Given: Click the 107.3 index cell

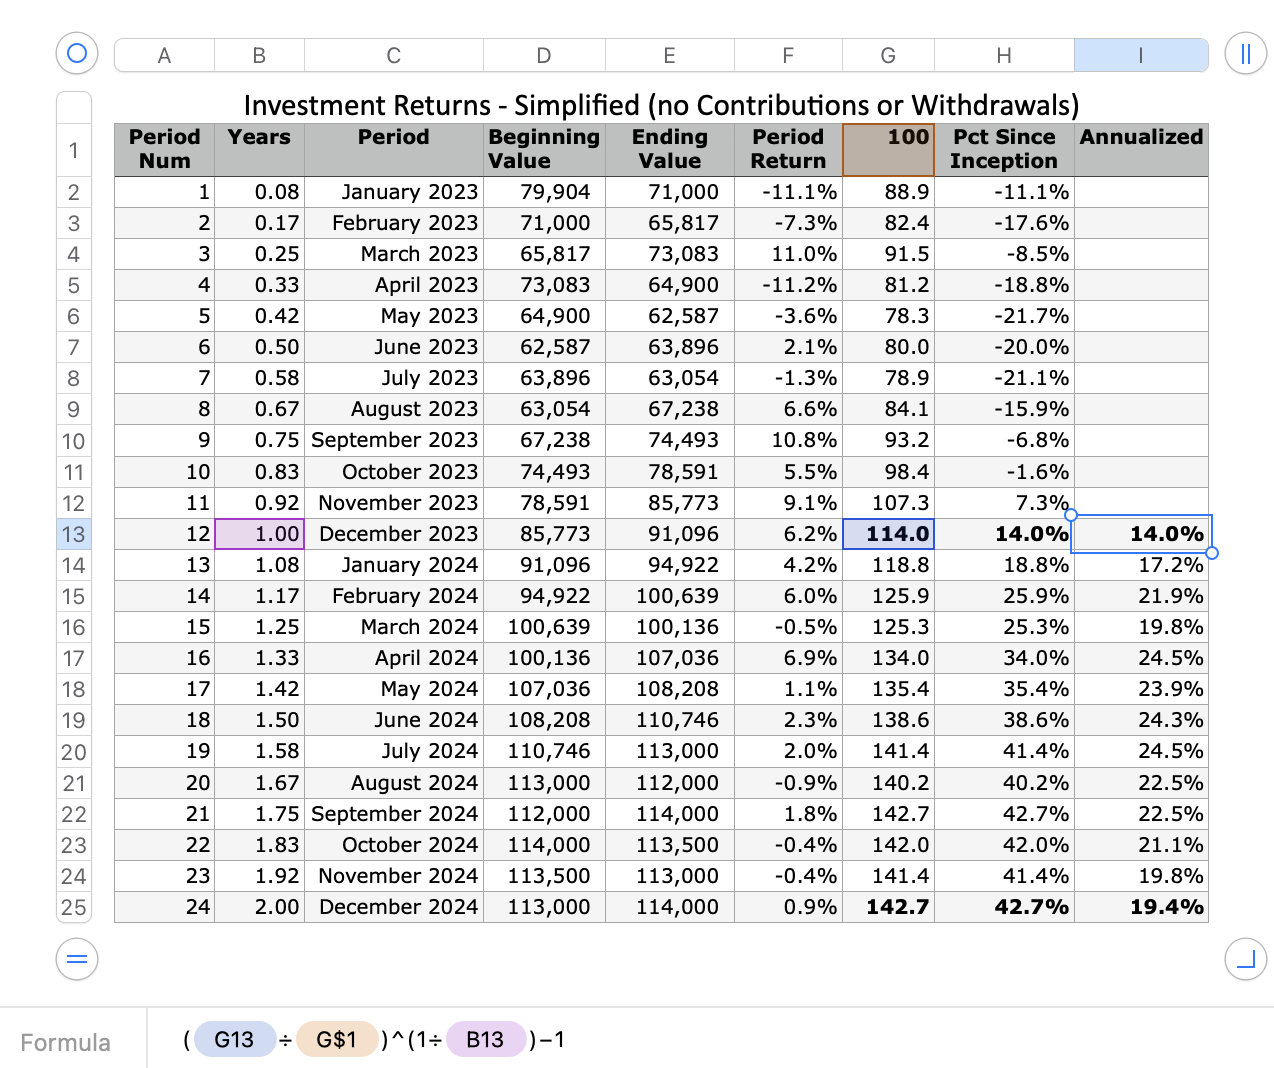Looking at the screenshot, I should [x=888, y=503].
